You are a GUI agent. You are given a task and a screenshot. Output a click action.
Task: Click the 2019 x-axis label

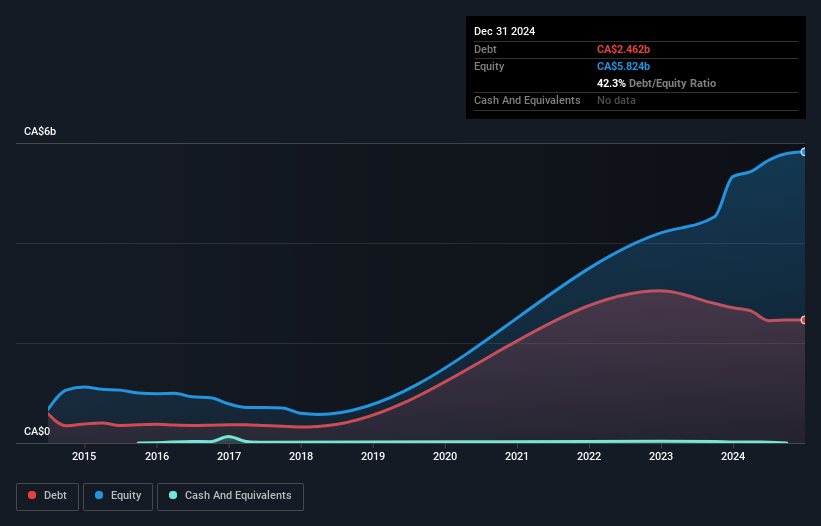point(373,456)
